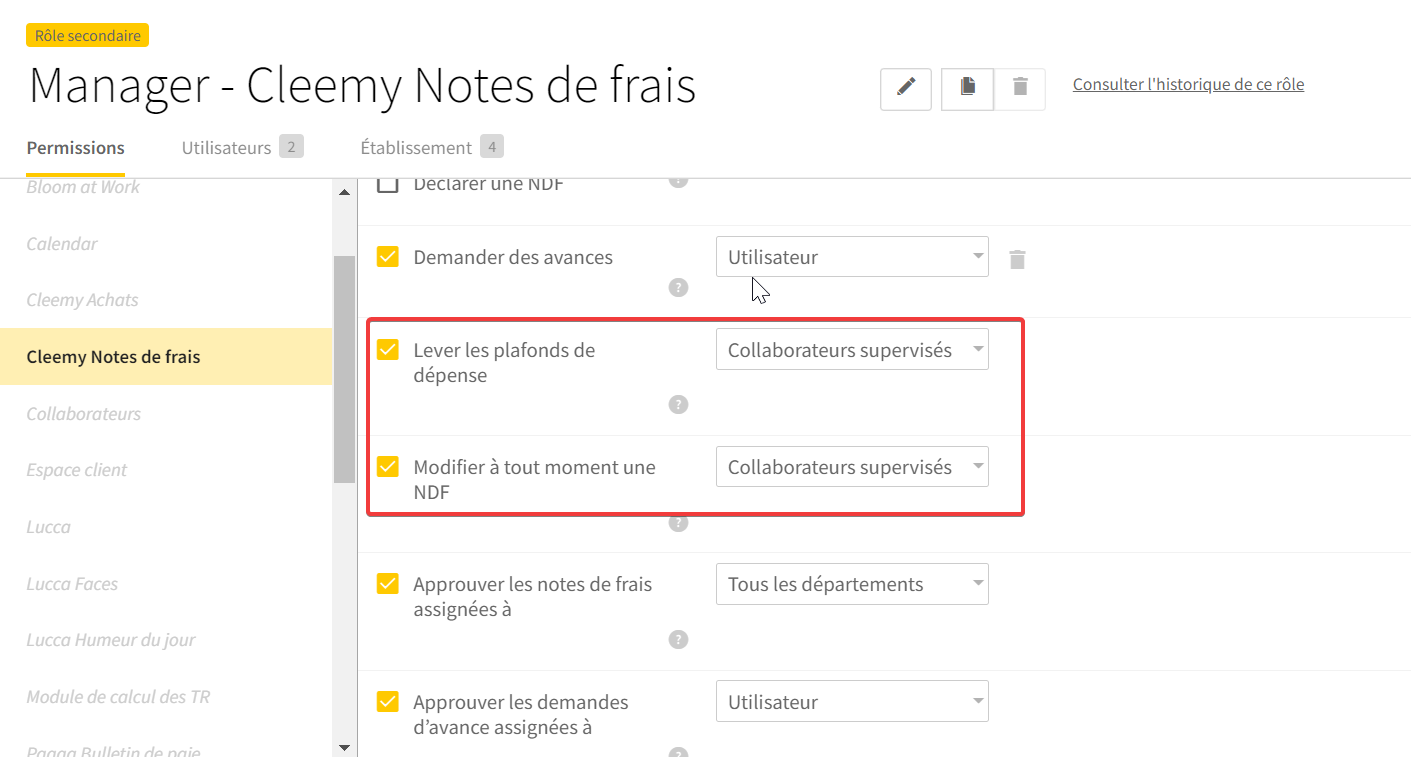1411x757 pixels.
Task: Click the pencil edit role icon
Action: [x=906, y=88]
